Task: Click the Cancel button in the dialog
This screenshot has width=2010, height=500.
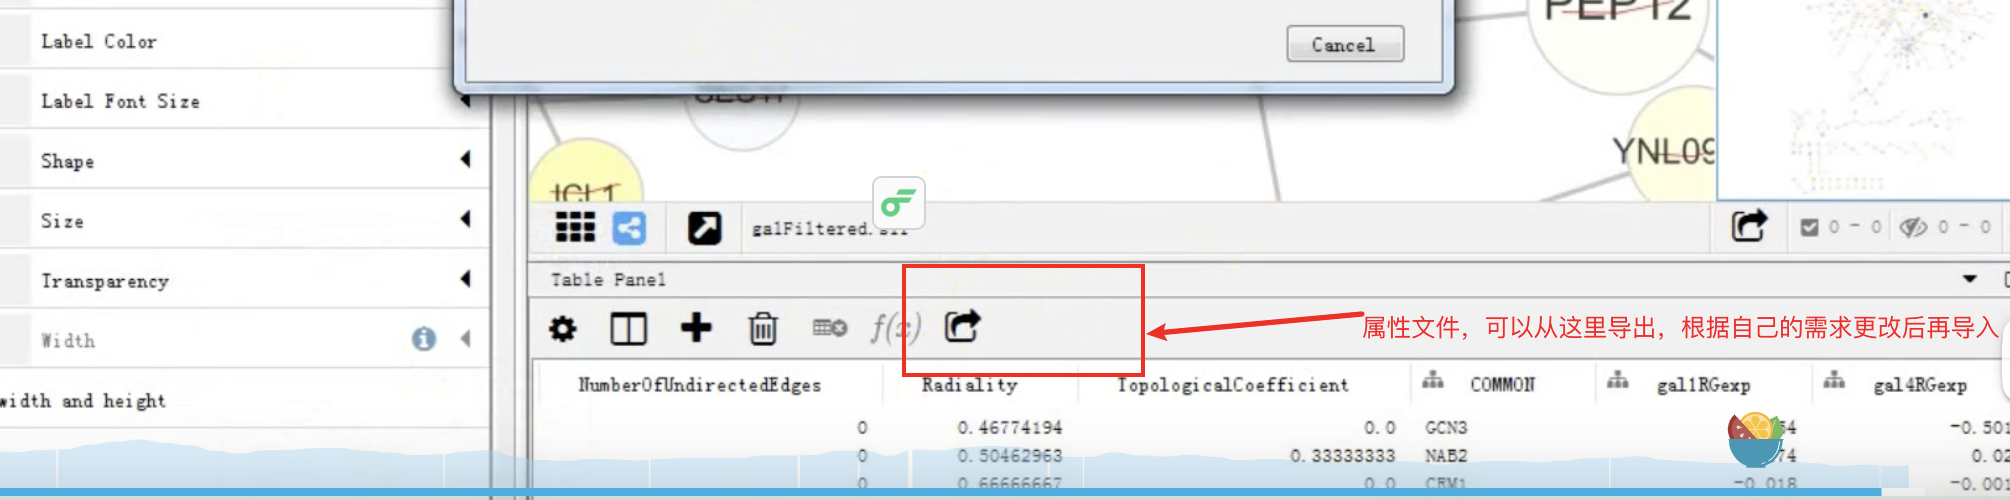Action: pyautogui.click(x=1345, y=44)
